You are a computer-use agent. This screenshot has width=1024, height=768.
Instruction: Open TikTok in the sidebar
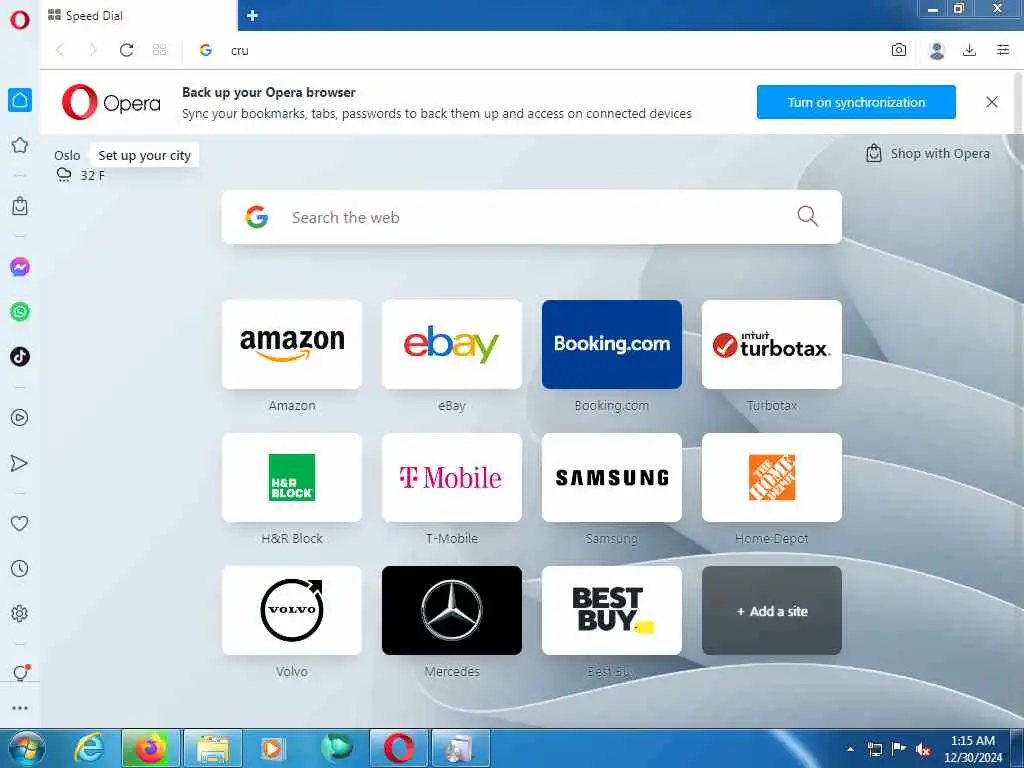pyautogui.click(x=20, y=357)
